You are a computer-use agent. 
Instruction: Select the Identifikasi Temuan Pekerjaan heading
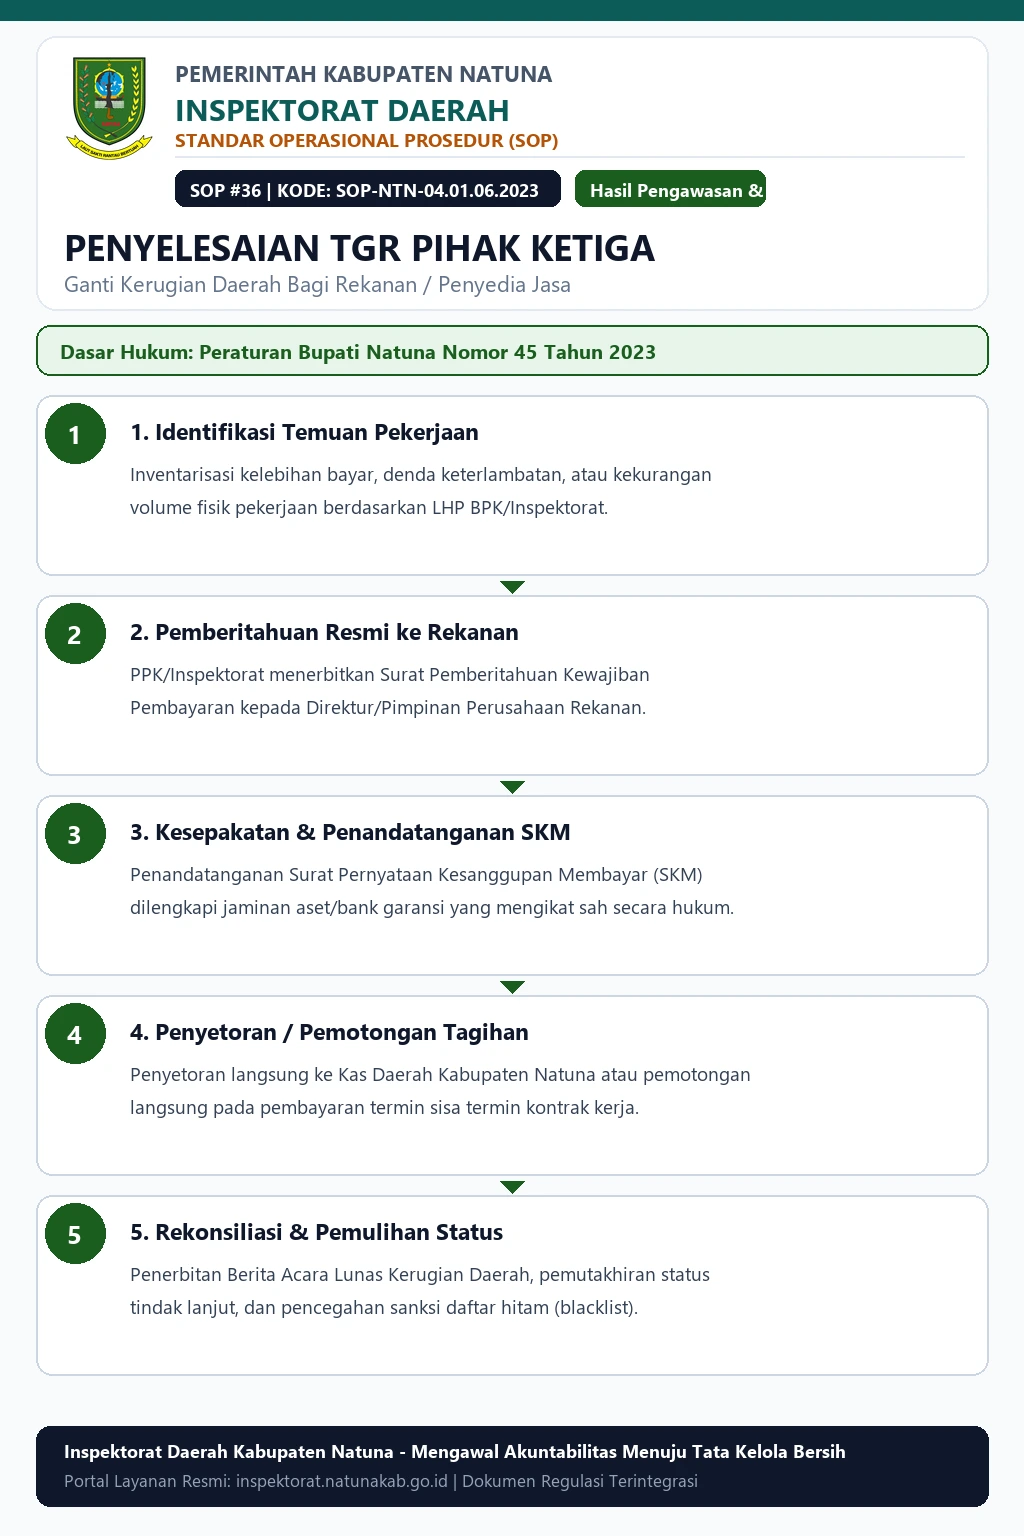[304, 432]
